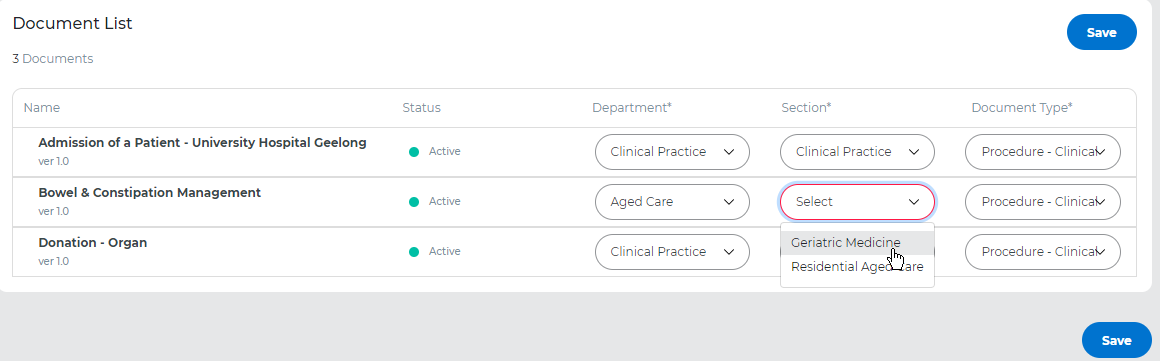Image resolution: width=1160 pixels, height=361 pixels.
Task: Click the Active status dot for Bowel & Constipation
Action: point(414,202)
